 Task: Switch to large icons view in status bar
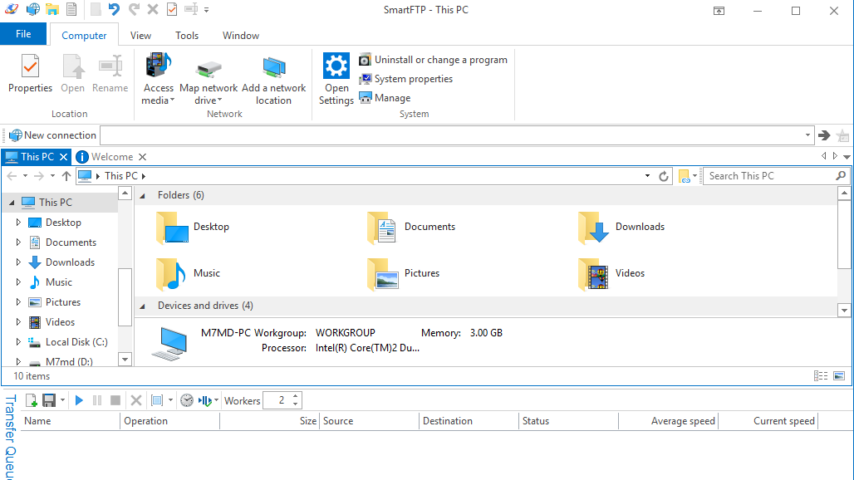point(839,376)
